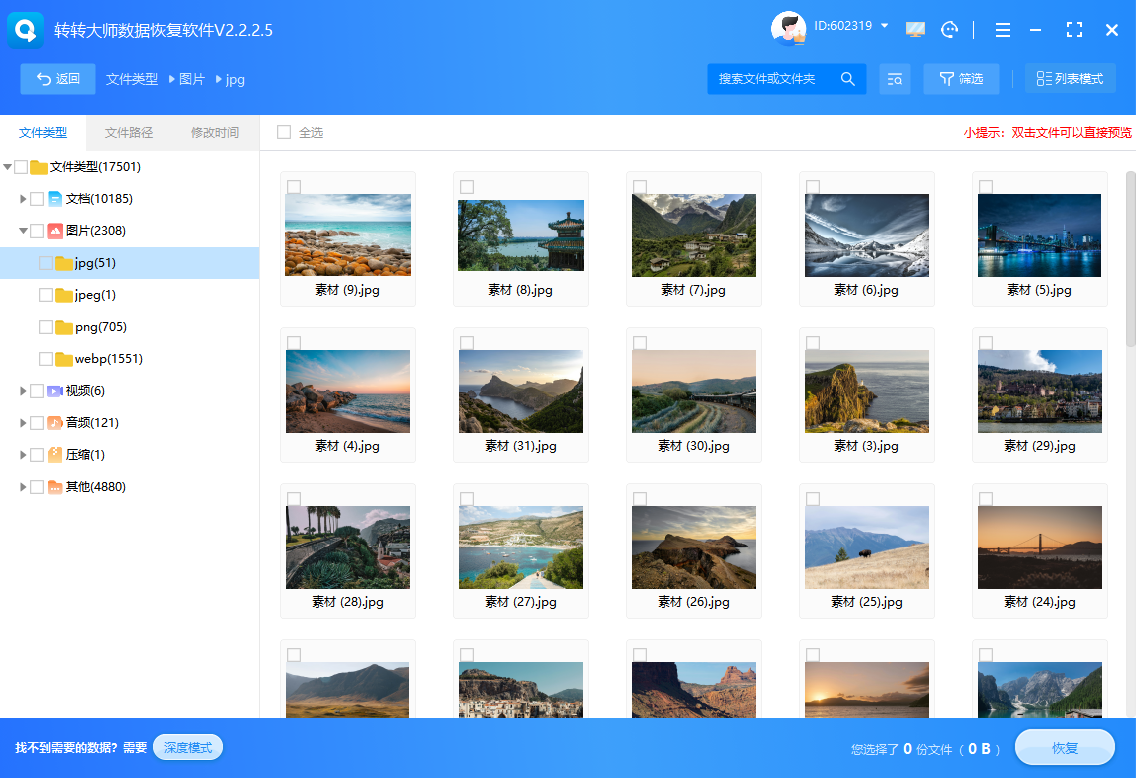Image resolution: width=1136 pixels, height=778 pixels.
Task: Click the user avatar picture
Action: pos(788,29)
